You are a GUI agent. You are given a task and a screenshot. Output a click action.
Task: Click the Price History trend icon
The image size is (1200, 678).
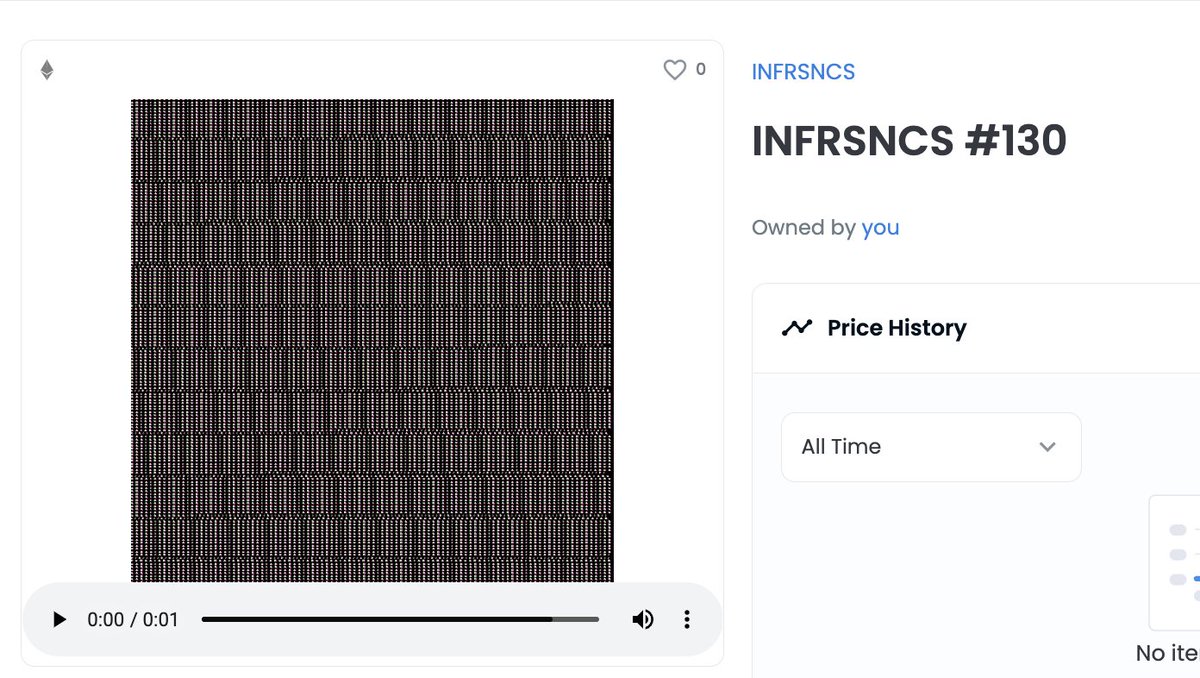[797, 328]
